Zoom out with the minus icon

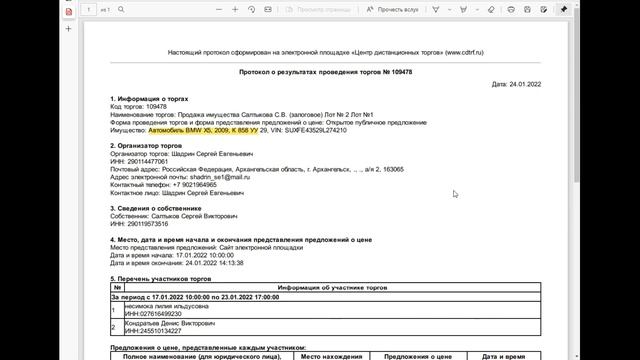219,9
